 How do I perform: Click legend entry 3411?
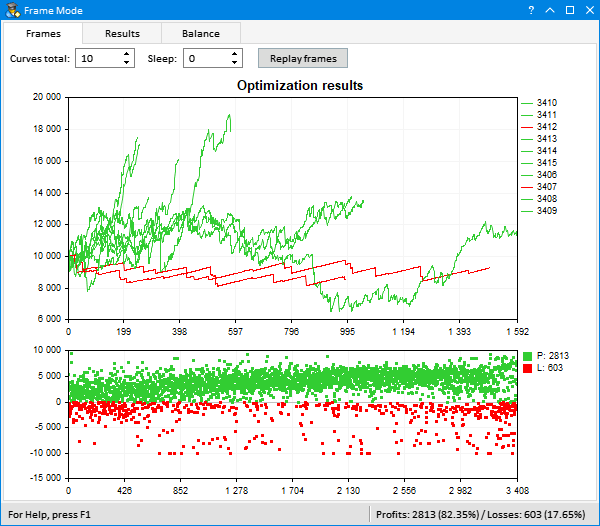(539, 115)
